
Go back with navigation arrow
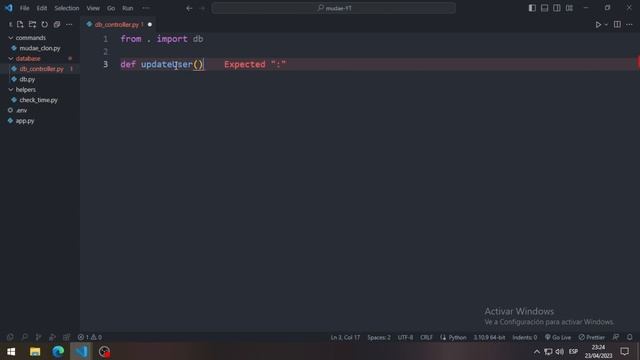[x=189, y=8]
